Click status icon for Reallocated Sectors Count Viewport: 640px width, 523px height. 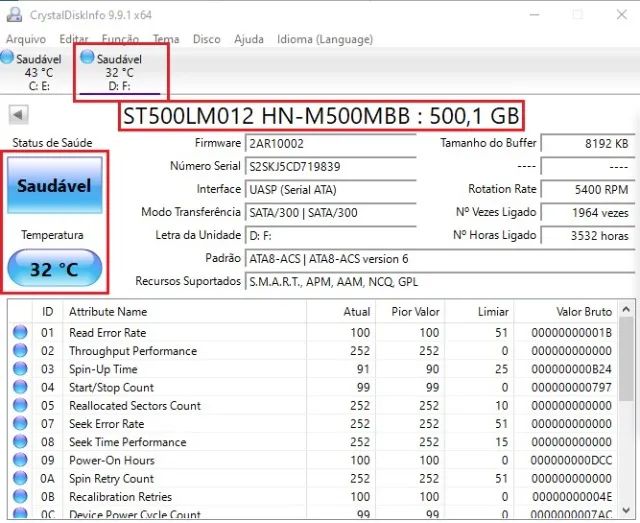(20, 405)
